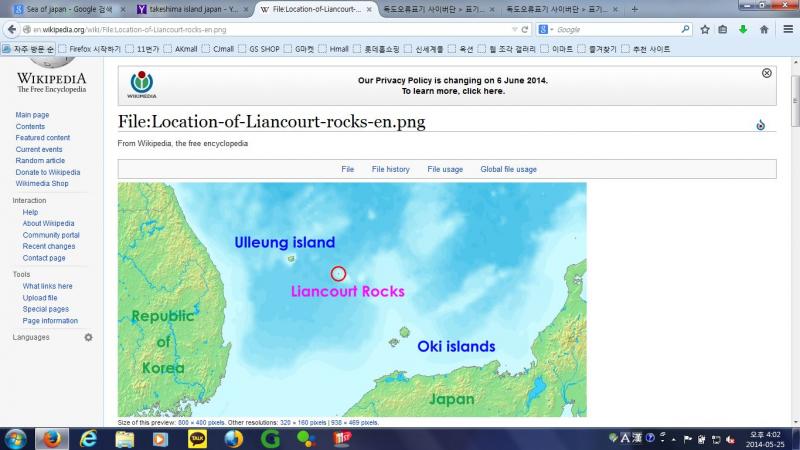The height and width of the screenshot is (450, 800).
Task: Switch to takeshima island japan tab
Action: pos(193,9)
